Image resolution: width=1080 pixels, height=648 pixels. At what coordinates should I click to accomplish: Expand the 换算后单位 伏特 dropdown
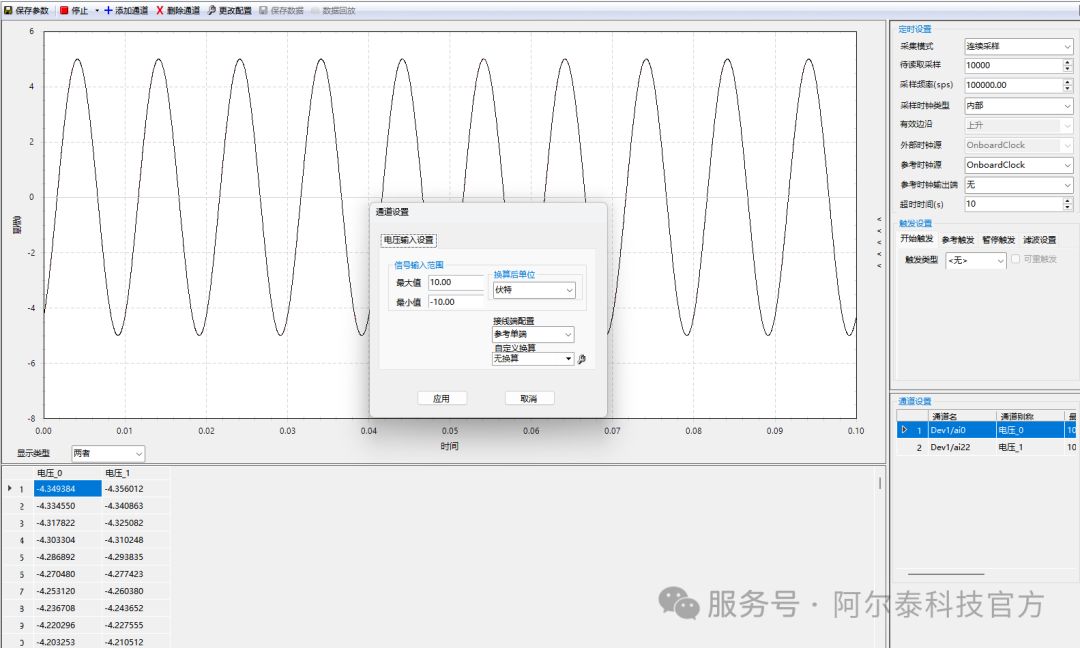[x=534, y=290]
